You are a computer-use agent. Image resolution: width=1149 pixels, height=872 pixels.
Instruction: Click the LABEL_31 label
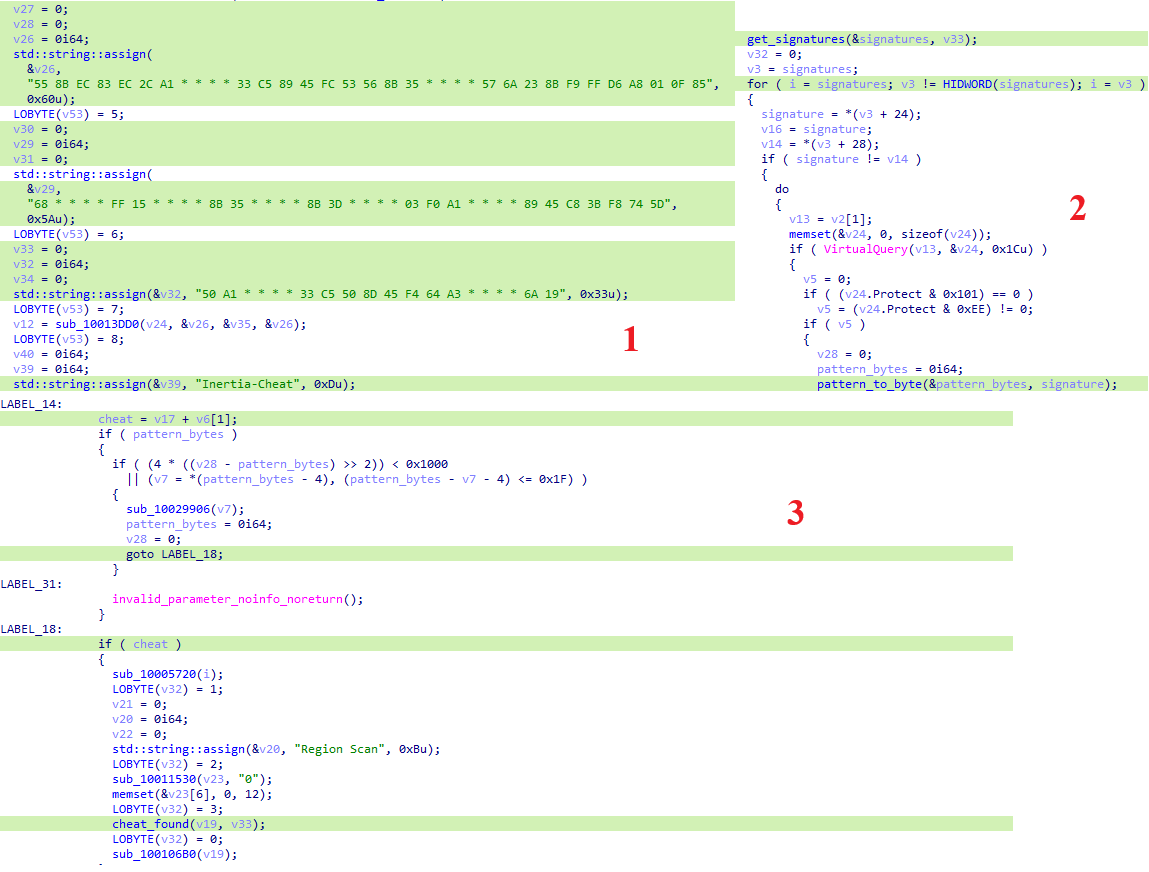click(x=29, y=583)
